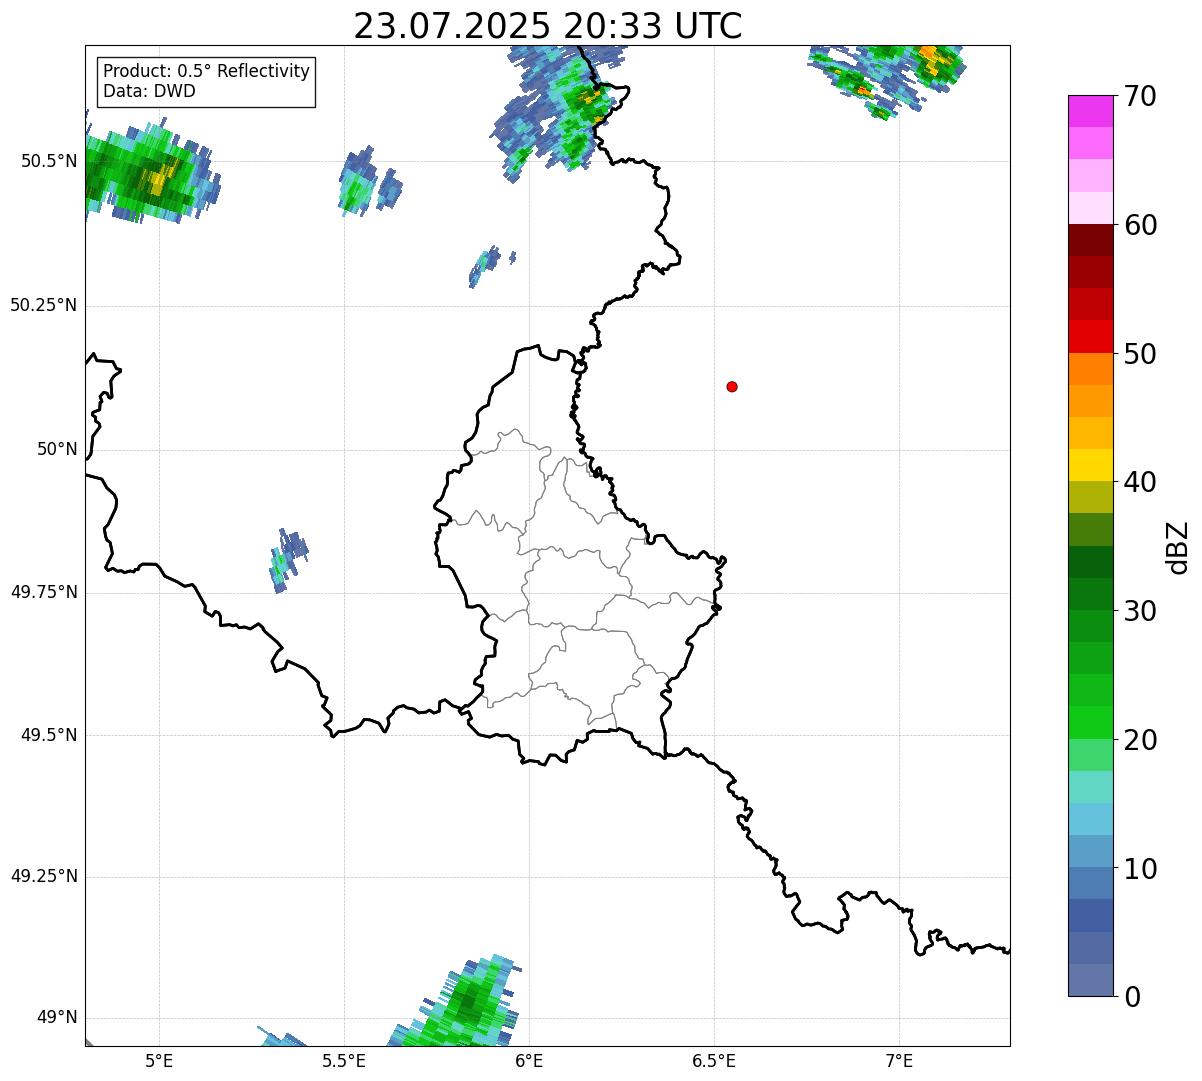
Task: Click the latitude label 50.5°N
Action: tap(49, 161)
